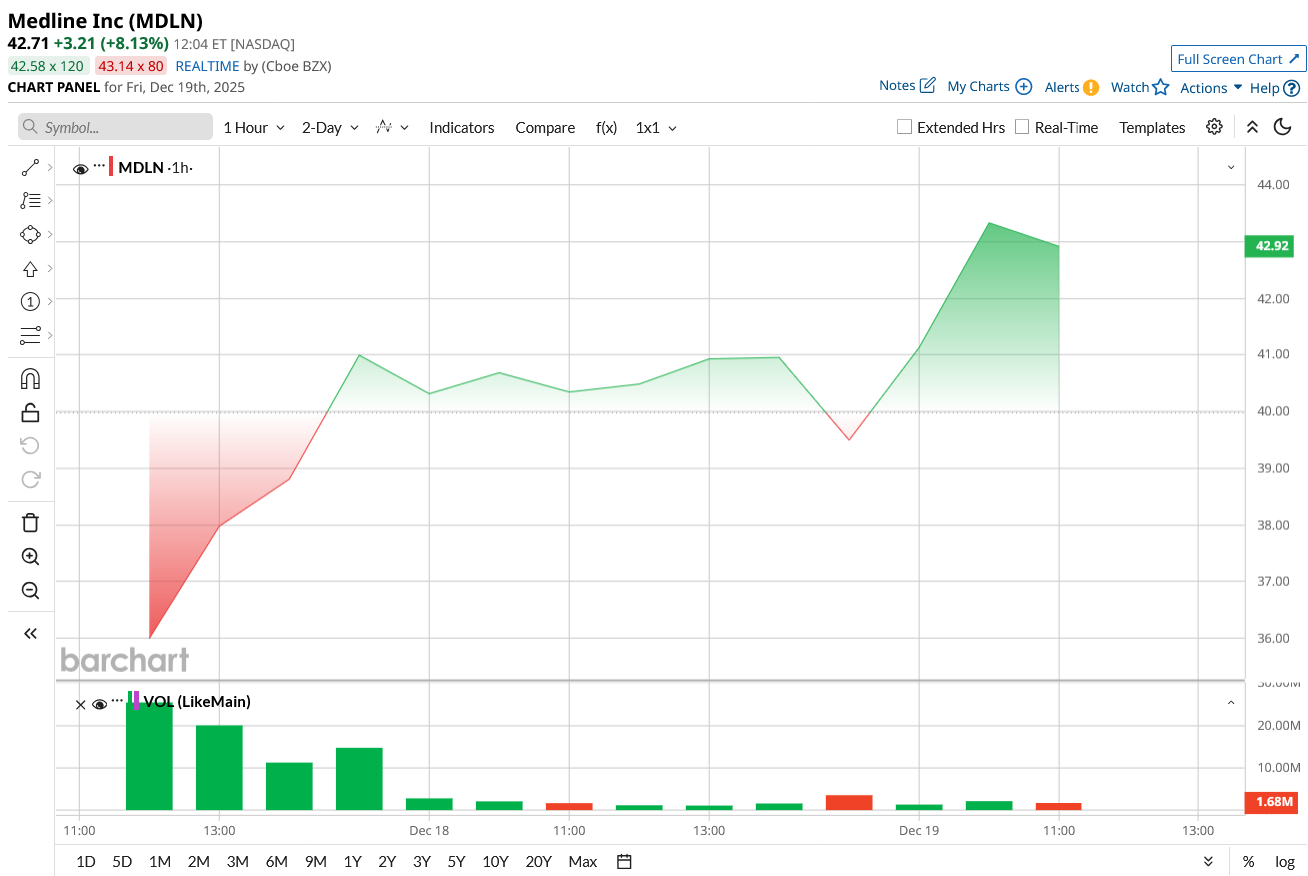Open the Templates menu

[1152, 128]
